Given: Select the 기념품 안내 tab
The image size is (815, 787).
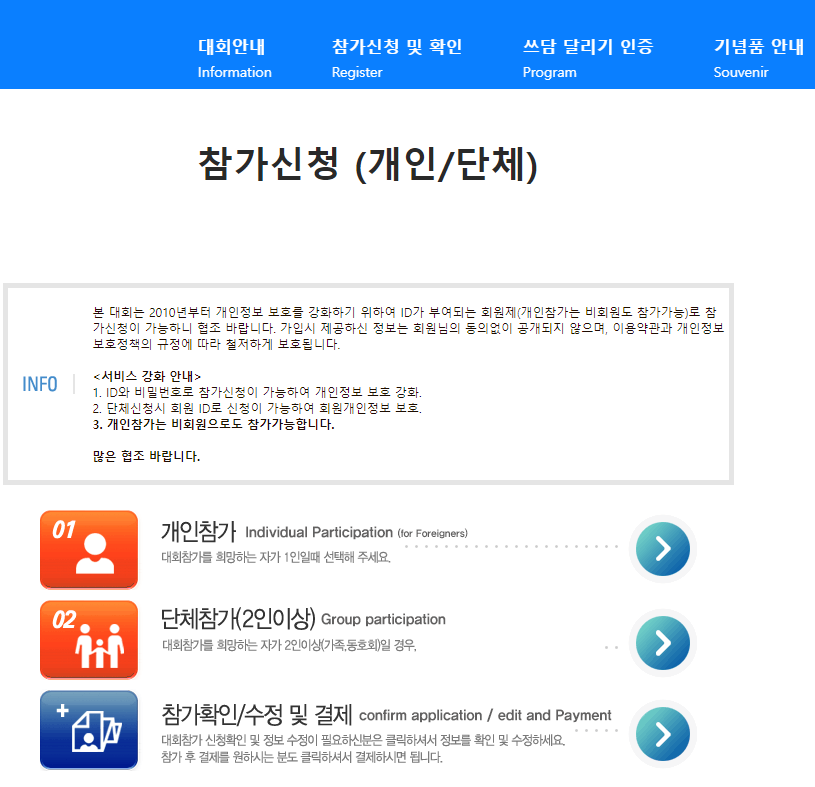Looking at the screenshot, I should pyautogui.click(x=760, y=45).
